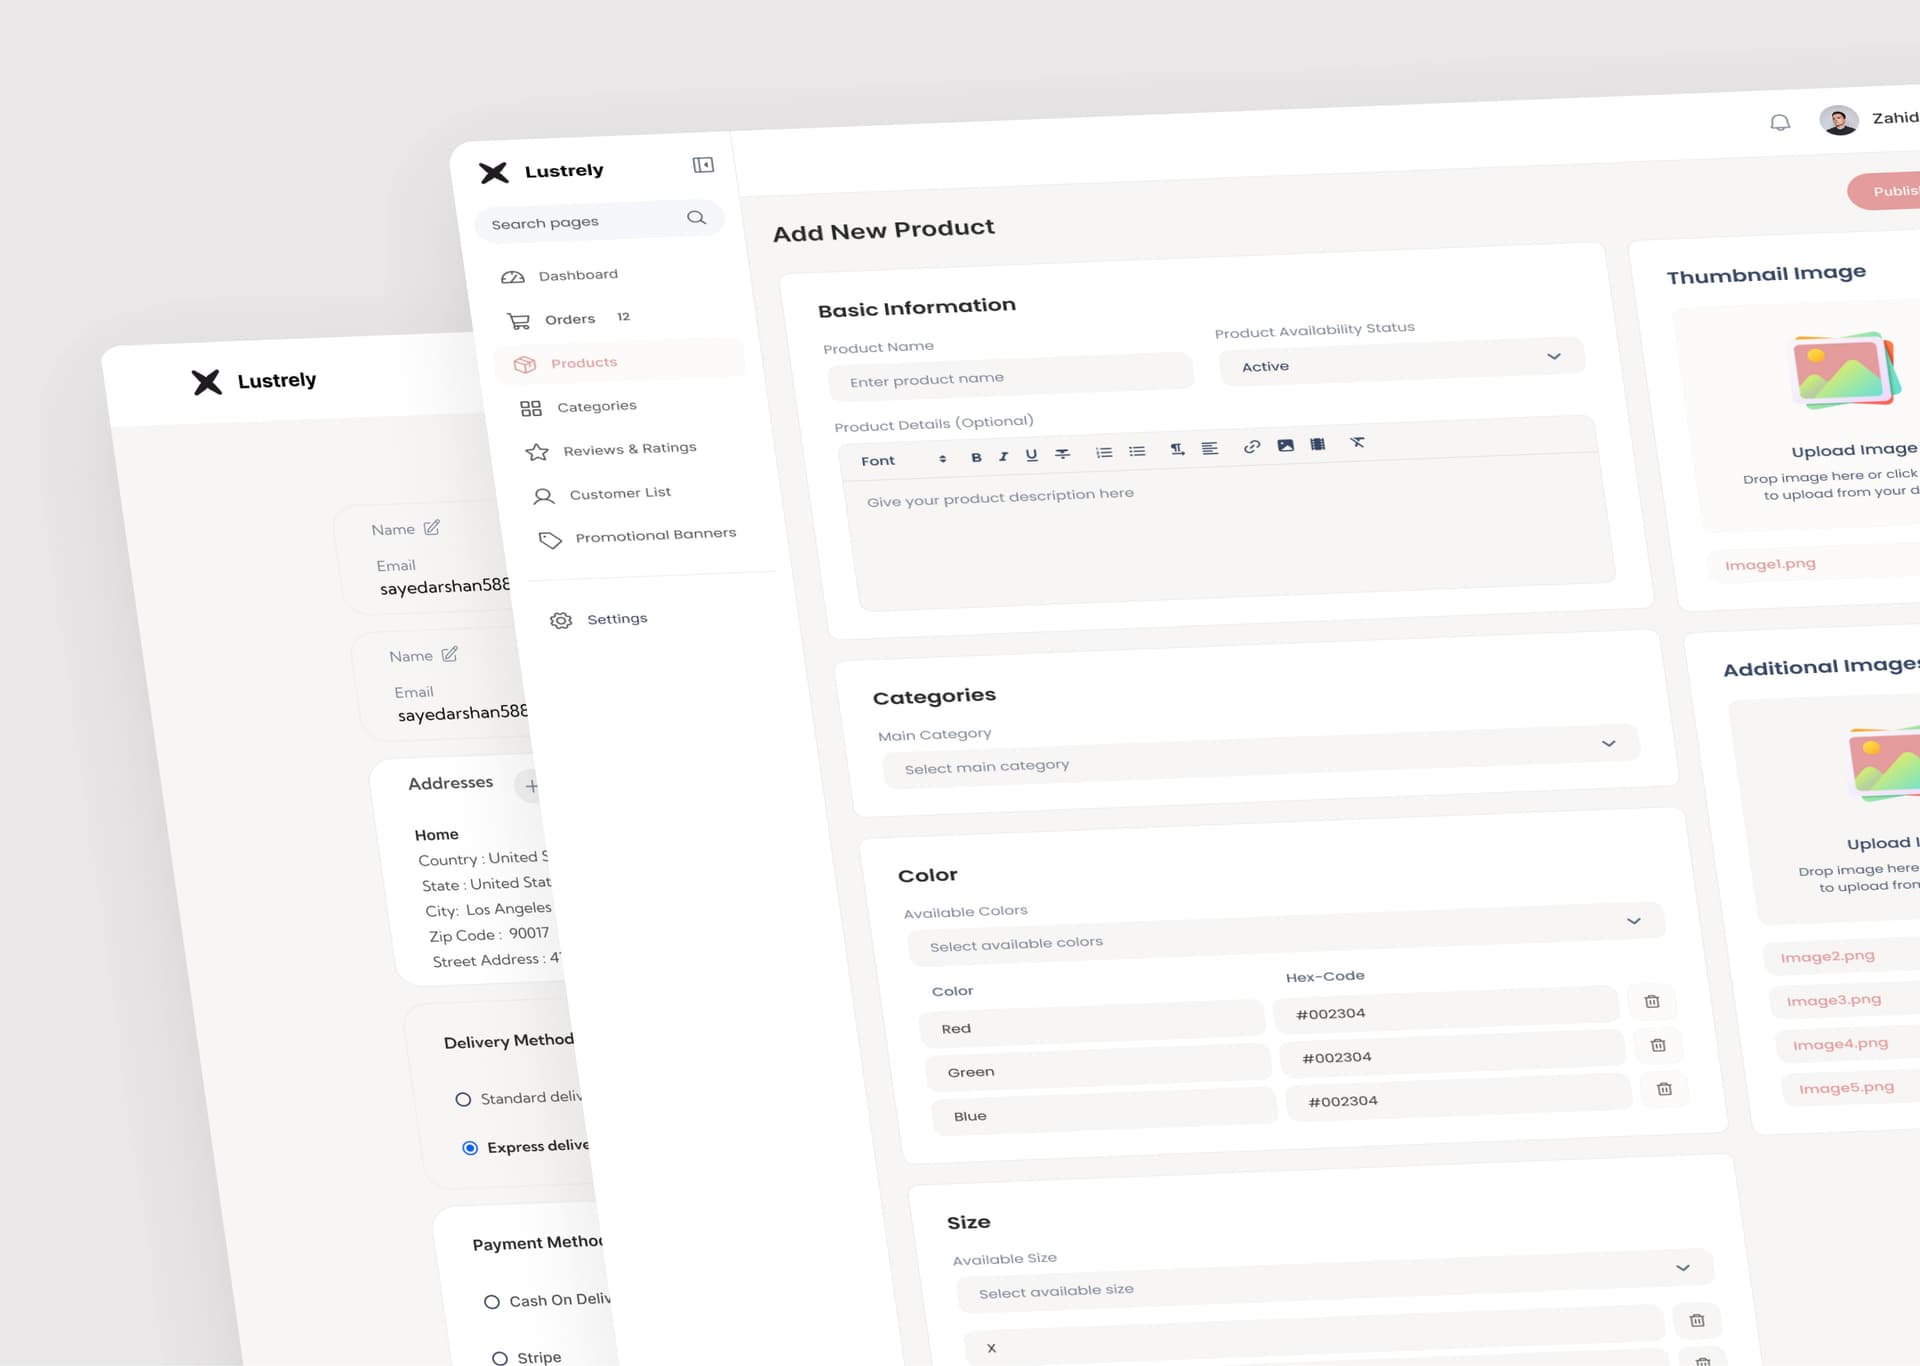Choose Standard delivery option
Image resolution: width=1920 pixels, height=1366 pixels.
click(x=463, y=1099)
